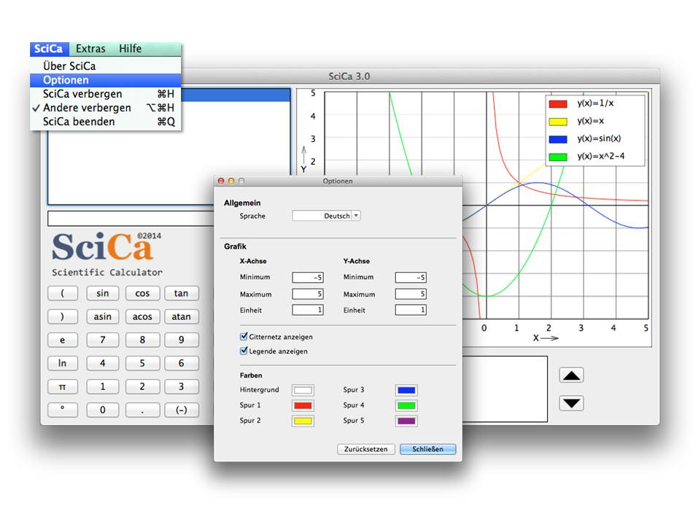Click the Zurücksetzen button
The width and height of the screenshot is (700, 525).
366,449
